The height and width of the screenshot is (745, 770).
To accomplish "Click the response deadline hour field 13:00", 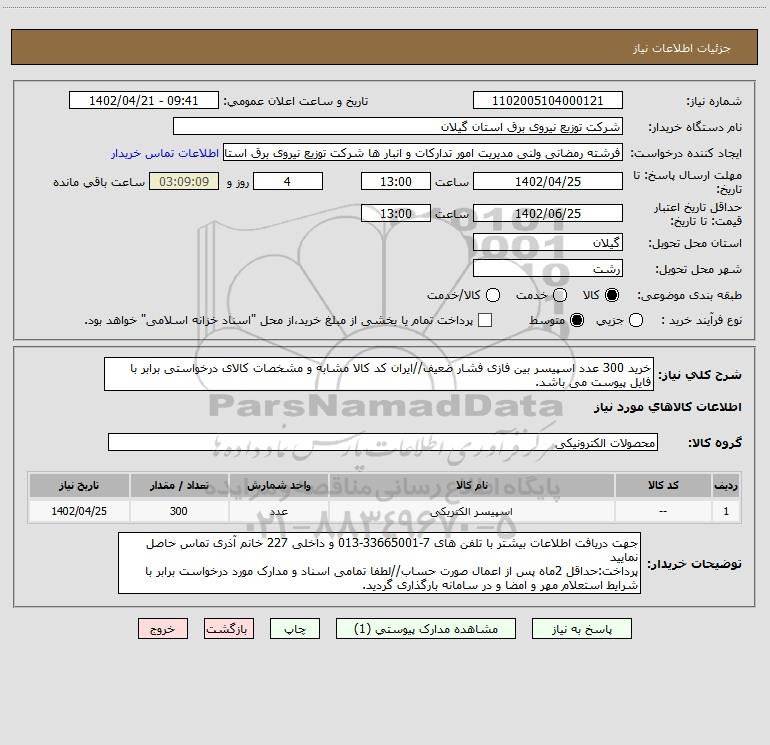I will point(396,181).
